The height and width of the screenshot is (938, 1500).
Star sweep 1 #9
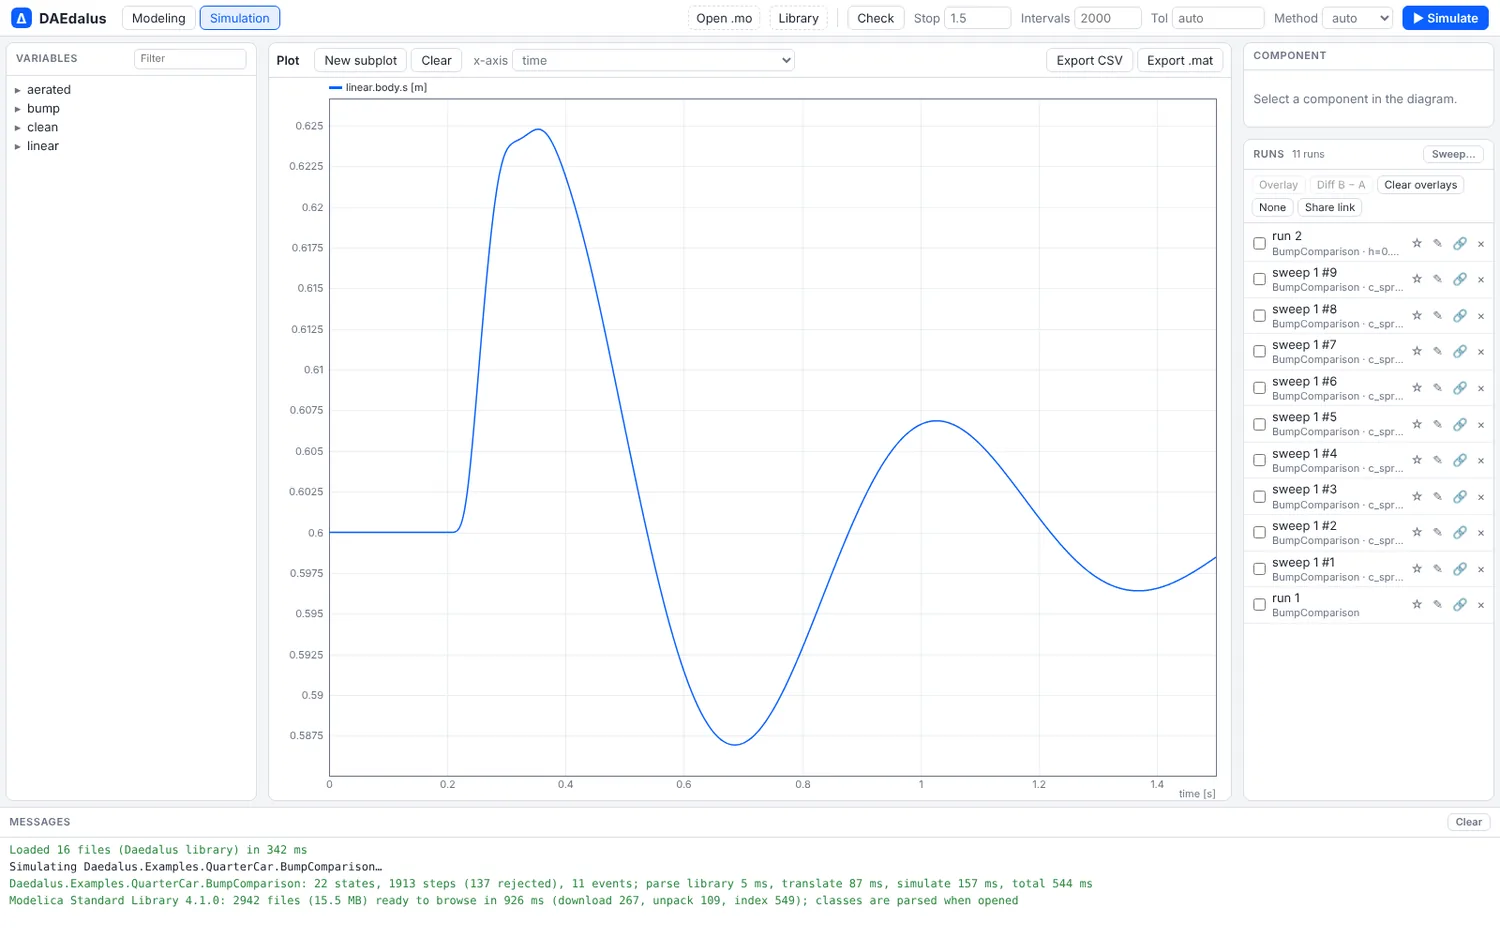tap(1416, 279)
